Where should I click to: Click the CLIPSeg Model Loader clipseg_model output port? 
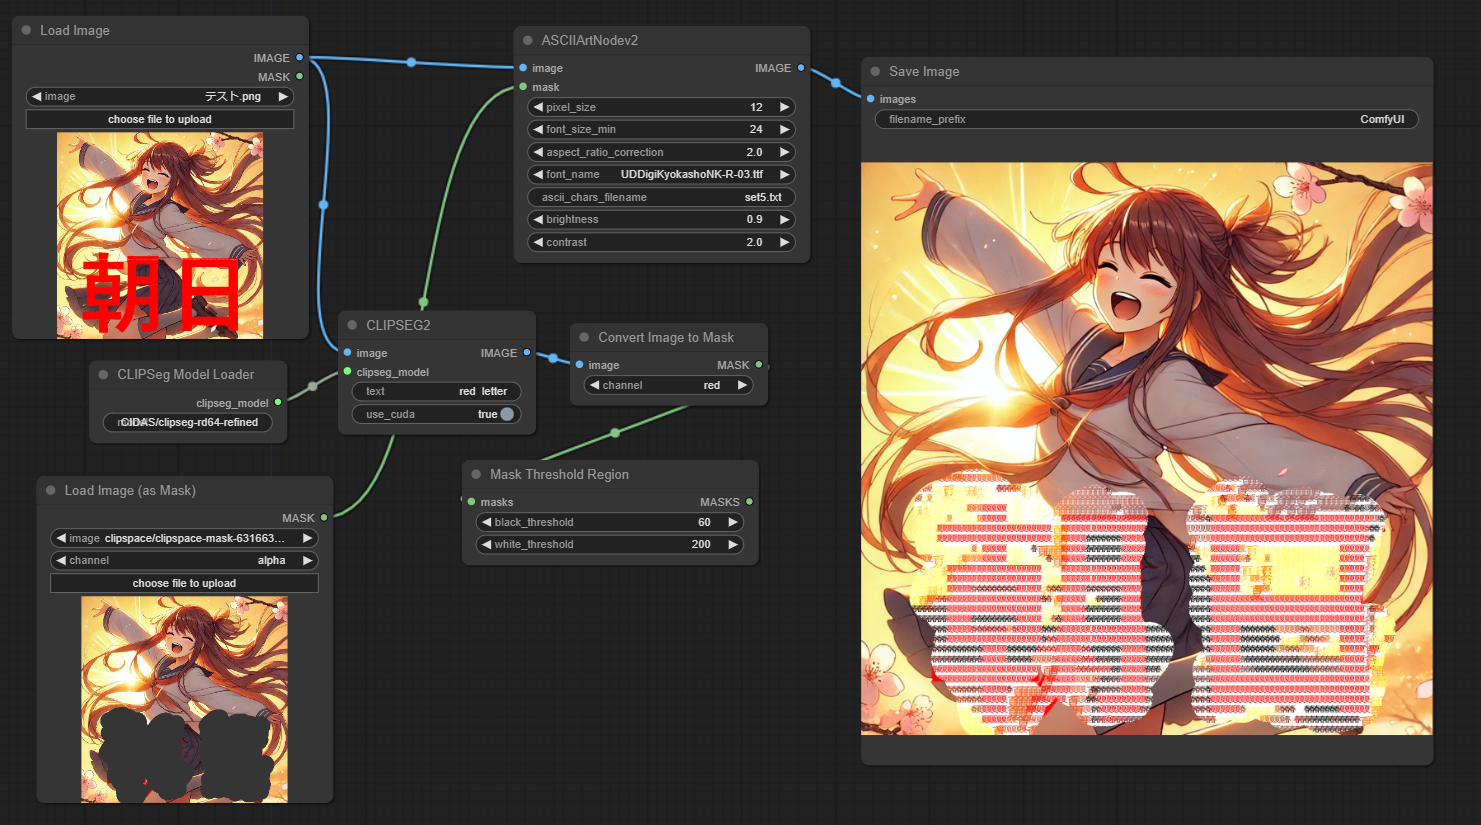tap(278, 403)
